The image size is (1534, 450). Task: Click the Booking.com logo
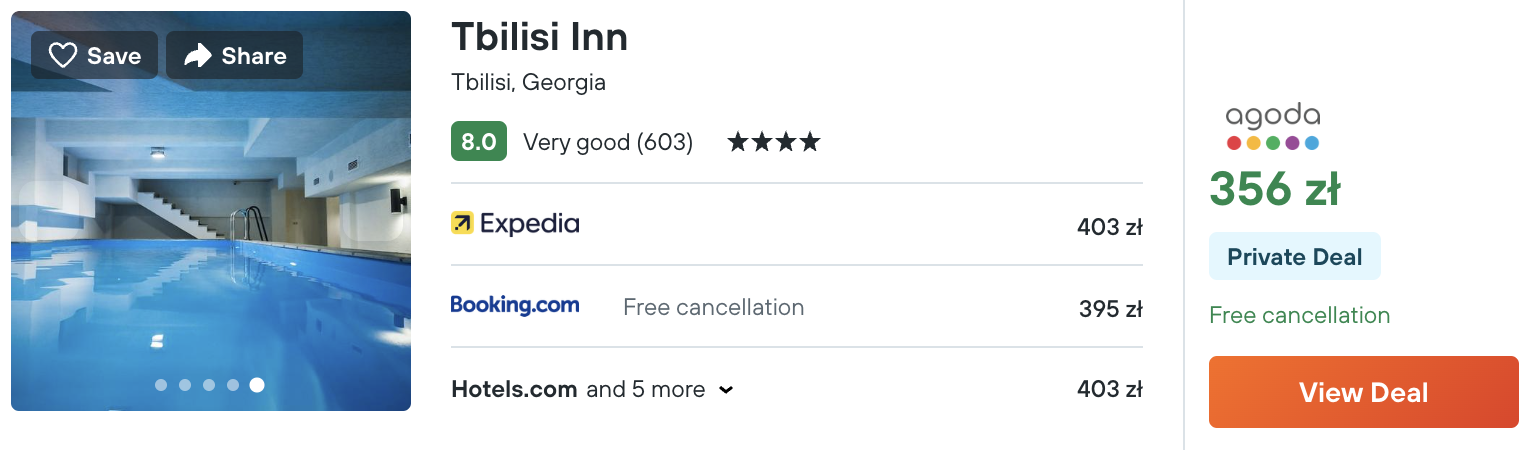pyautogui.click(x=515, y=305)
